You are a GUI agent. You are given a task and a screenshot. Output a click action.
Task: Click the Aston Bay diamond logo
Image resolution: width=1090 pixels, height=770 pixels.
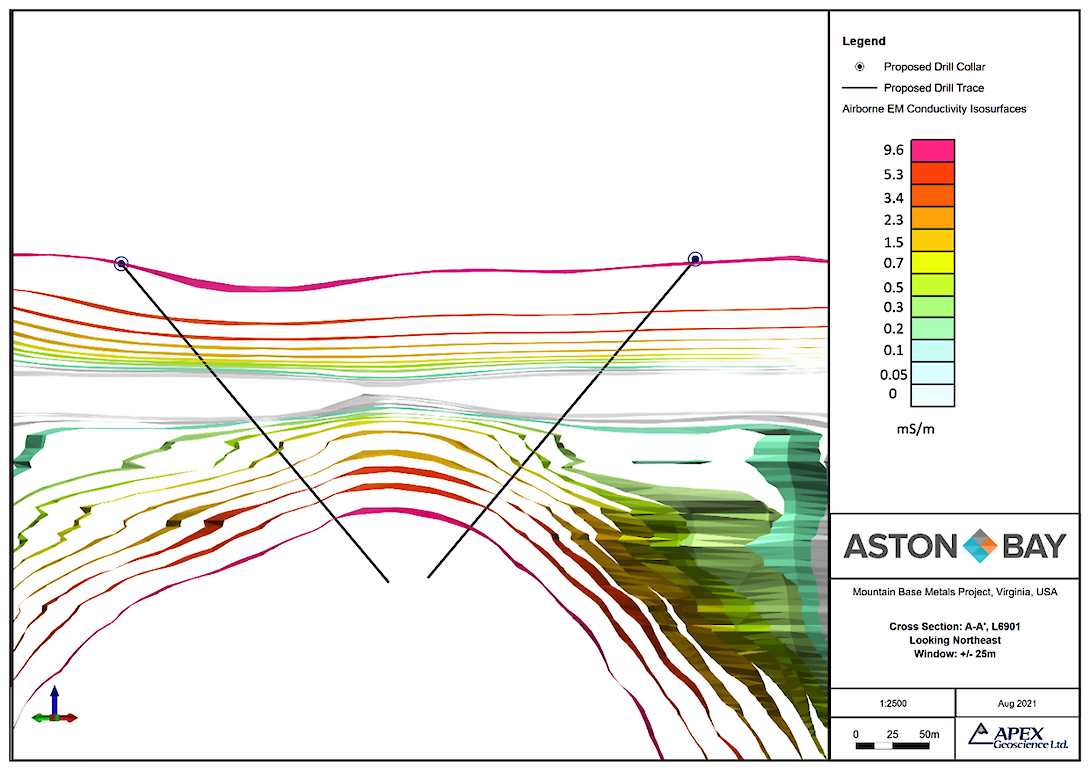click(x=981, y=546)
